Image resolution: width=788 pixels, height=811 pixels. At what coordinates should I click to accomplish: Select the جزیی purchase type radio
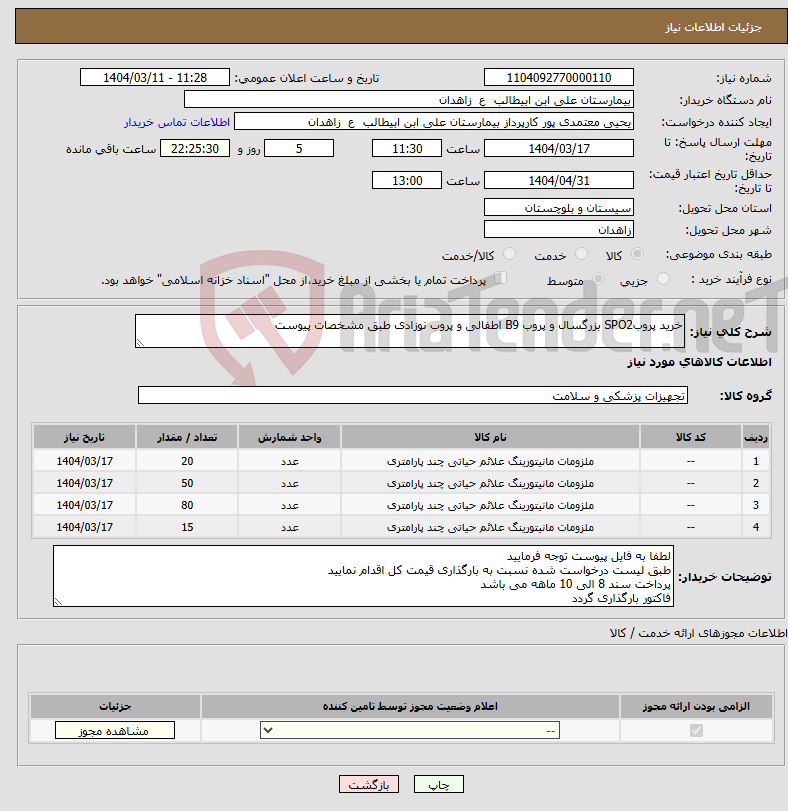(663, 279)
